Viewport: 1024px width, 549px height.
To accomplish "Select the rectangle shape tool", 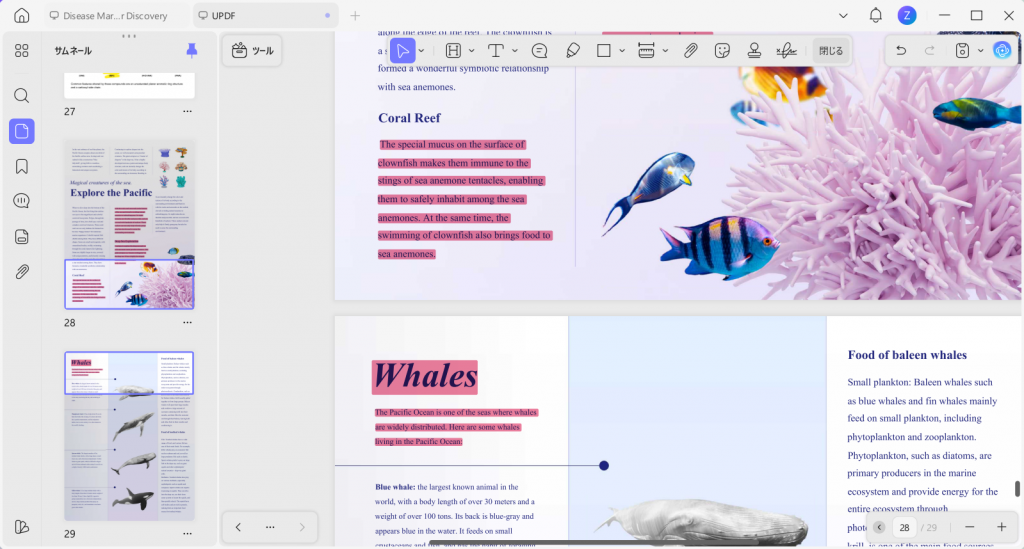I will (603, 50).
